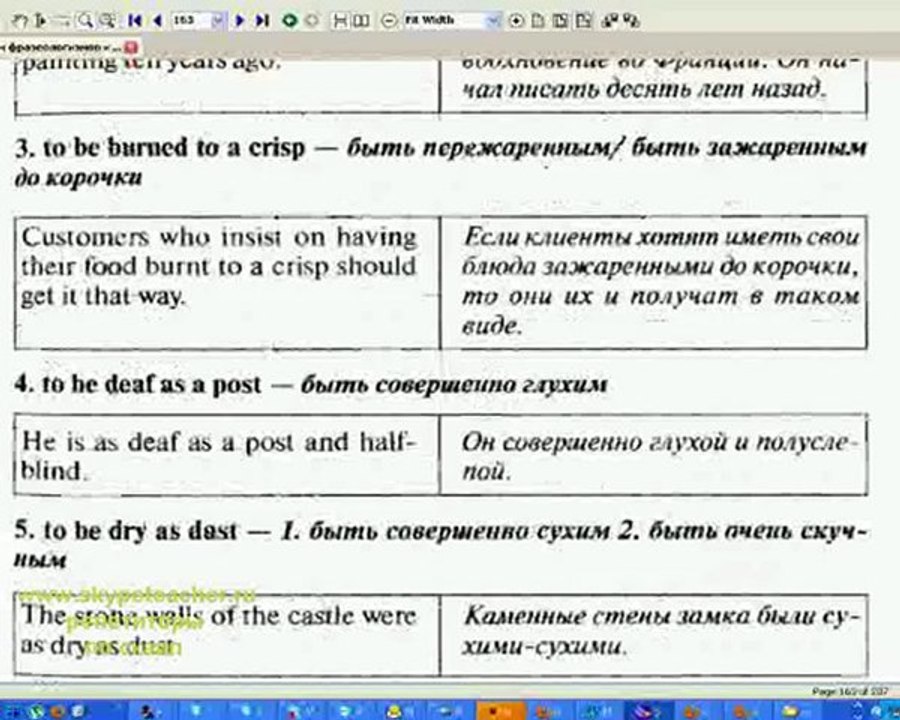900x720 pixels.
Task: Select the open document tab
Action: 63,47
